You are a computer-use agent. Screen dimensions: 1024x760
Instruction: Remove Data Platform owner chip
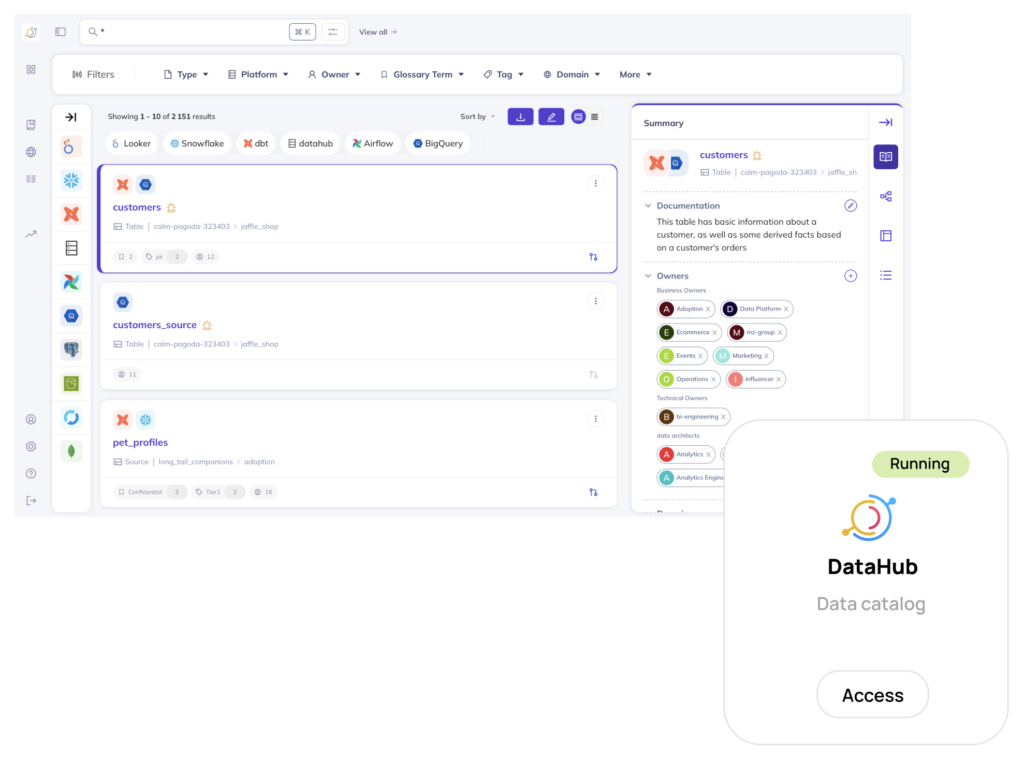[786, 309]
